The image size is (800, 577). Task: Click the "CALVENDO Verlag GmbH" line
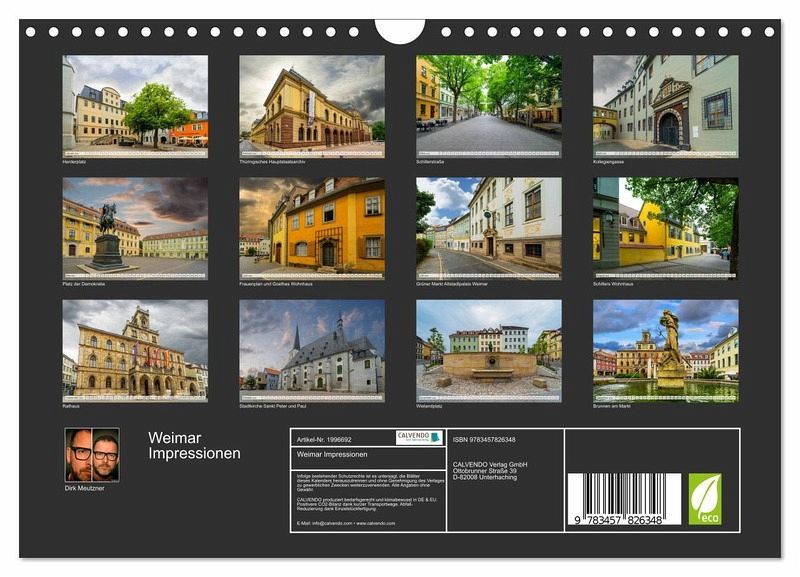490,465
